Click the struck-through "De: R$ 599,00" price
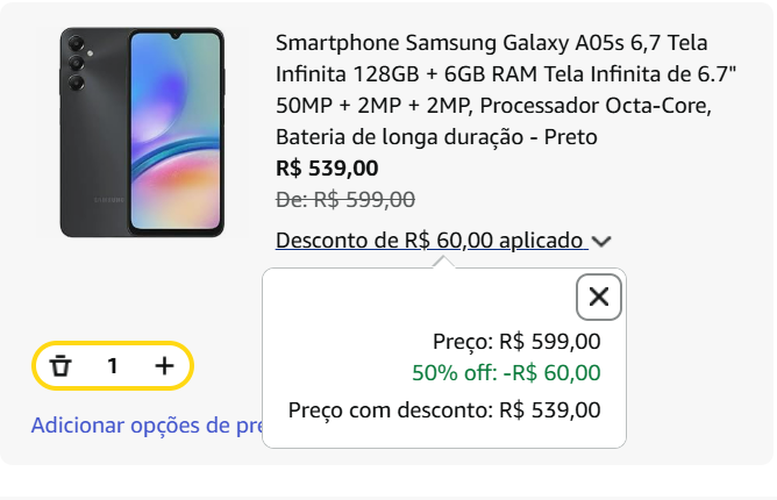Image resolution: width=777 pixels, height=500 pixels. (x=345, y=200)
